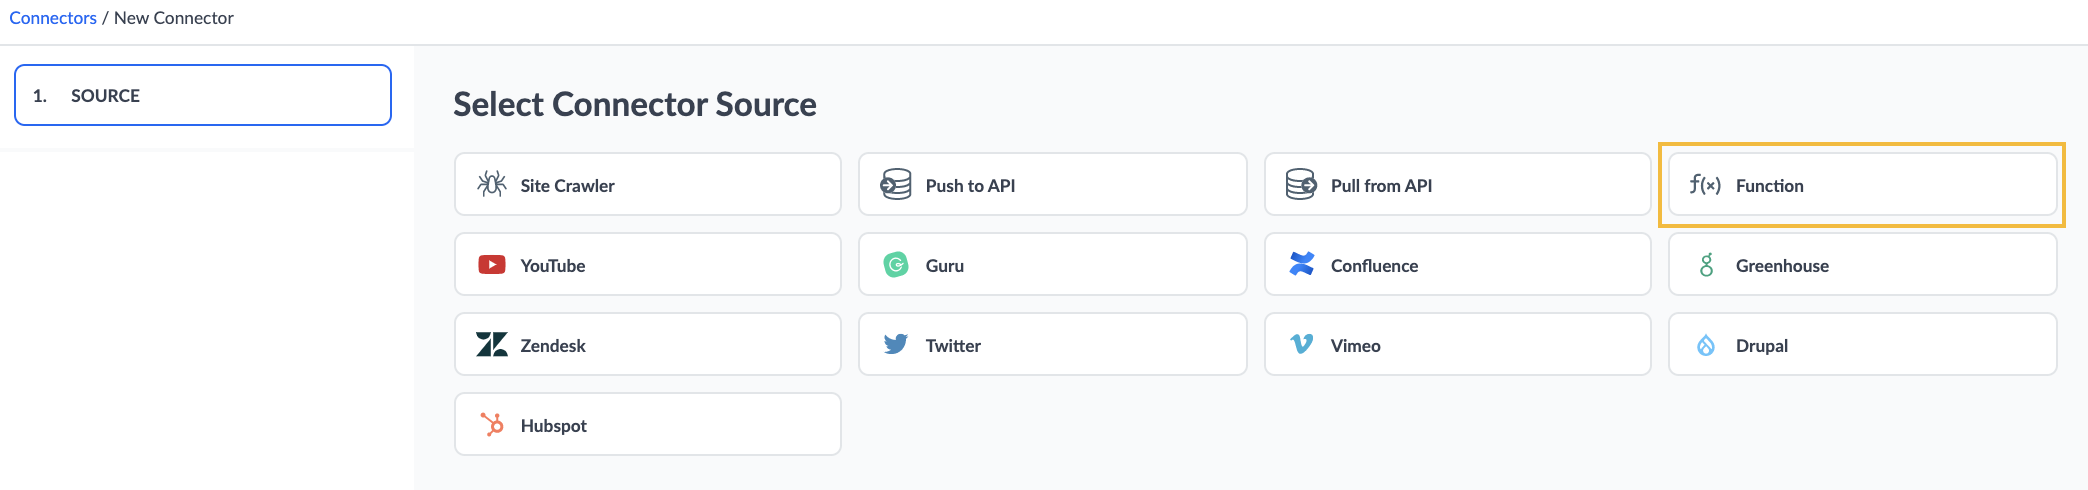Click the Greenhouse logo icon
The width and height of the screenshot is (2088, 490).
[x=1706, y=264]
